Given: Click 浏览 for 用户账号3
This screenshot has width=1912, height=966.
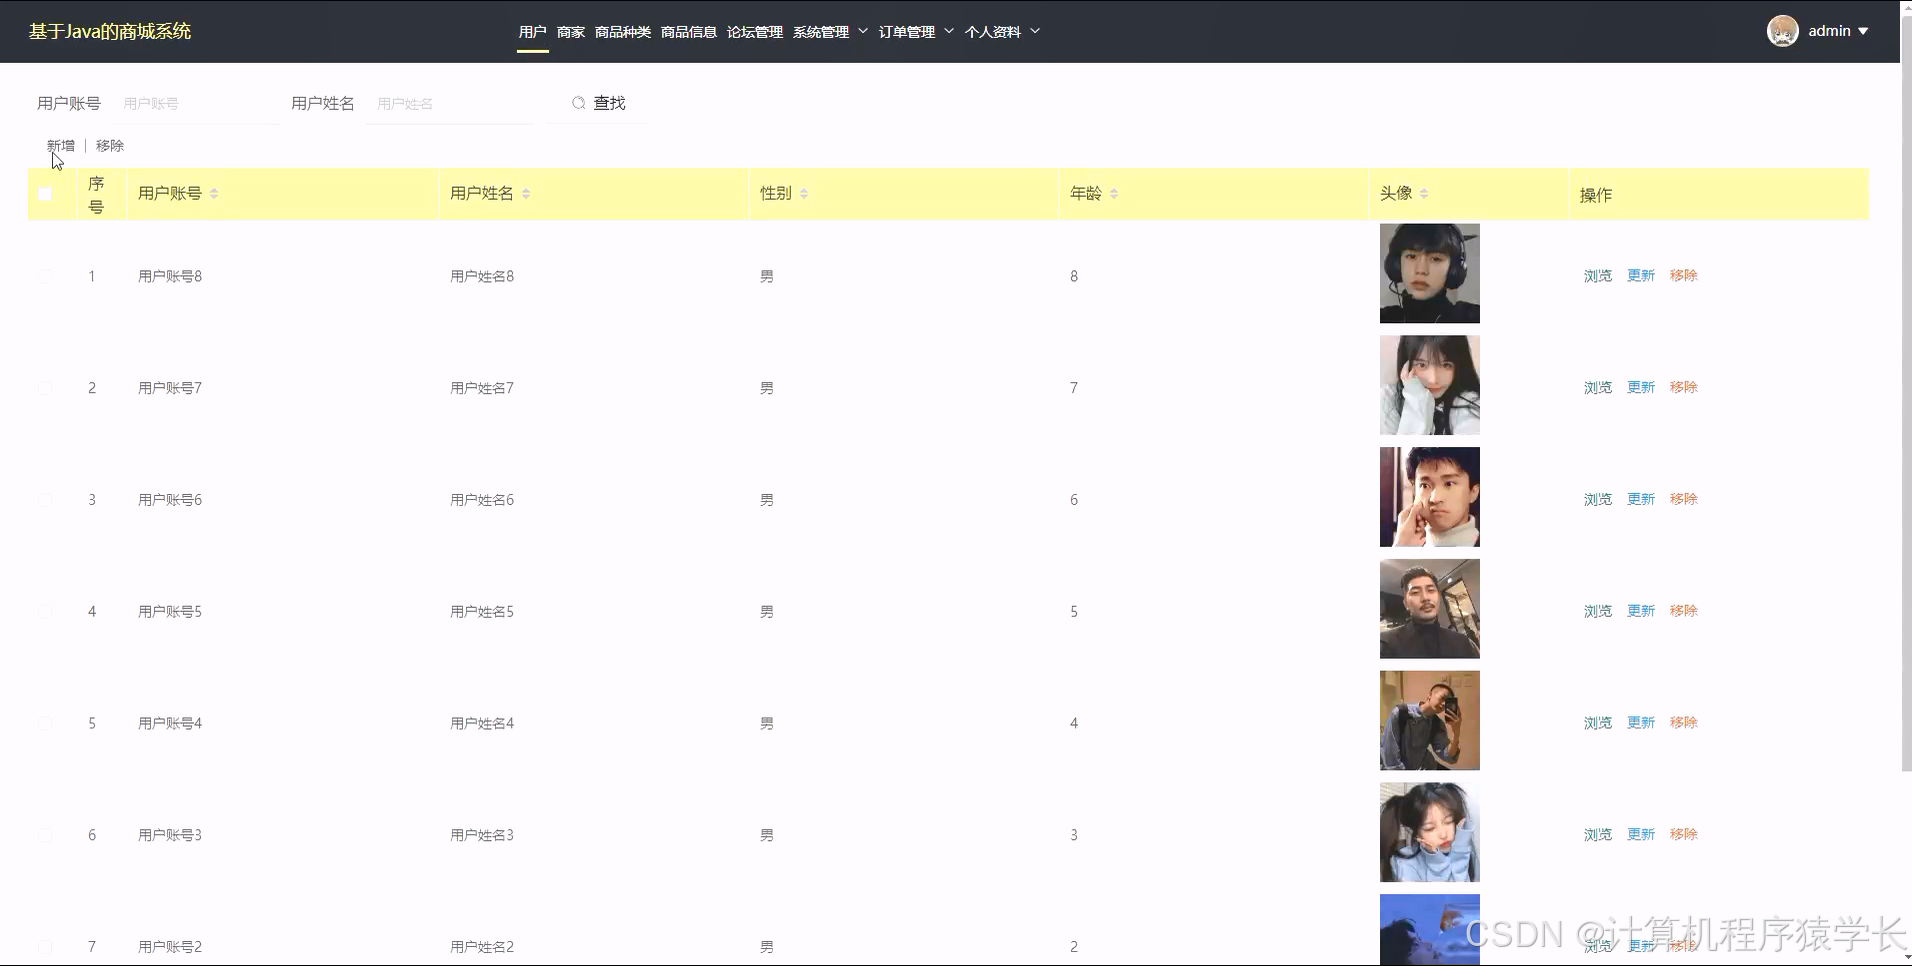Looking at the screenshot, I should point(1598,835).
